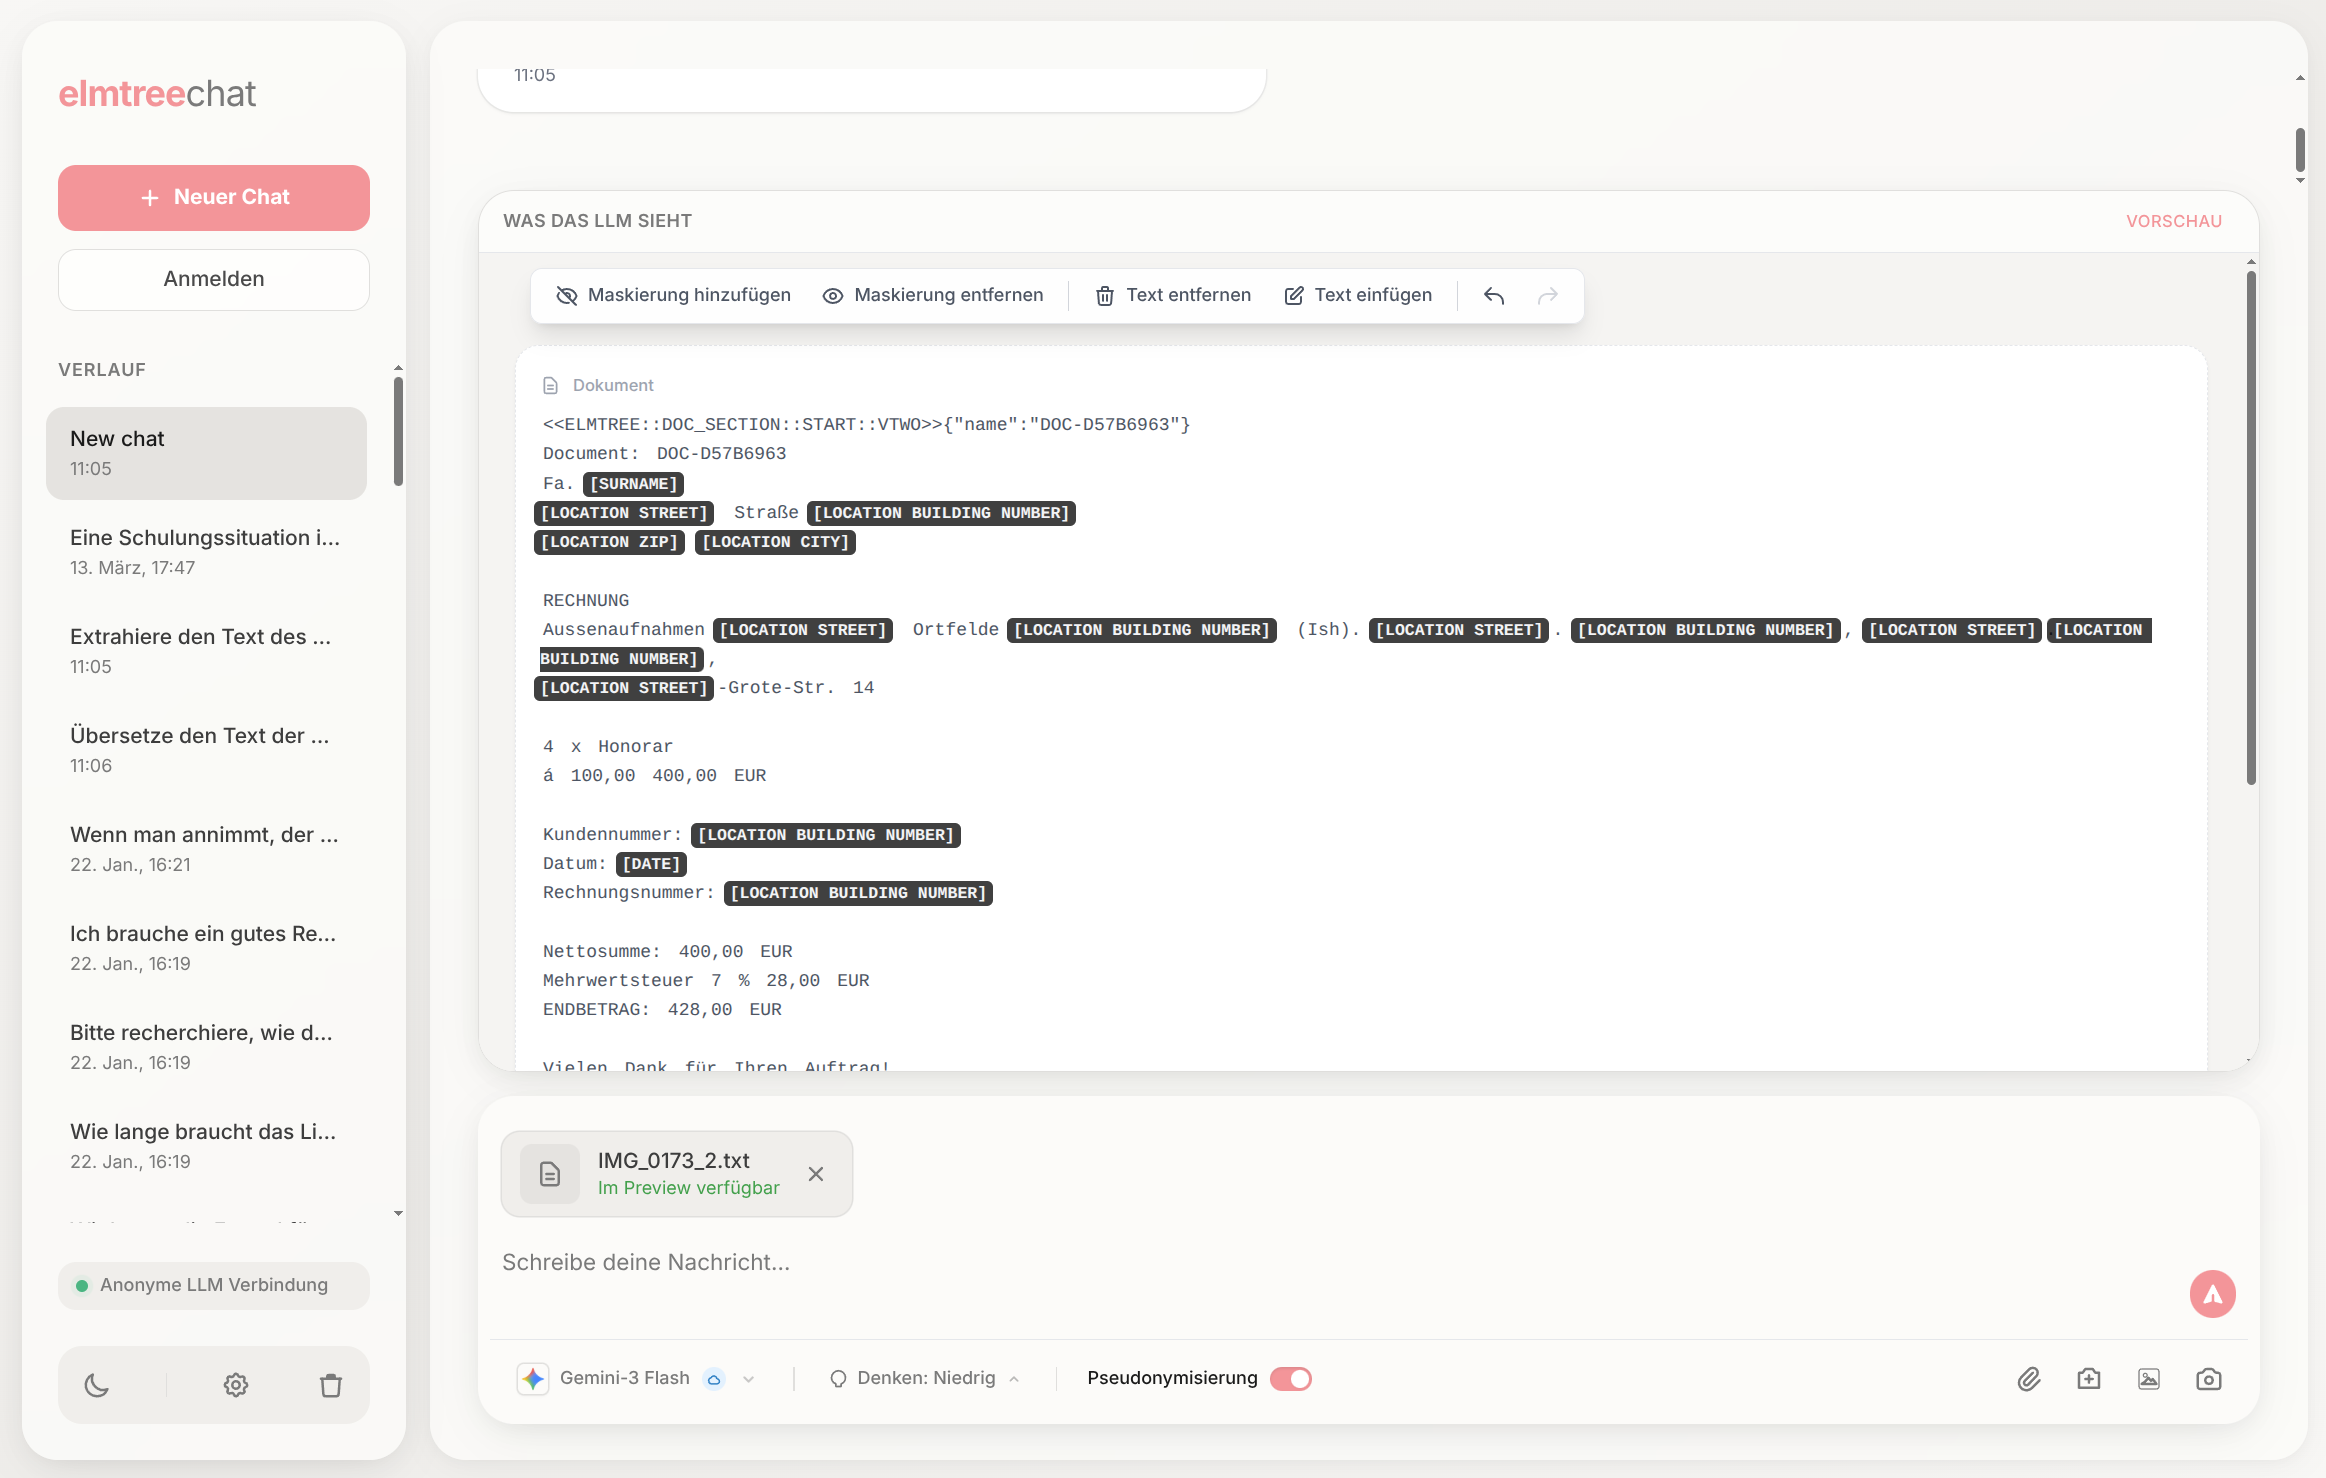Select 'Maskierung hinzufügen' in the toolbar
This screenshot has height=1478, width=2326.
point(672,295)
